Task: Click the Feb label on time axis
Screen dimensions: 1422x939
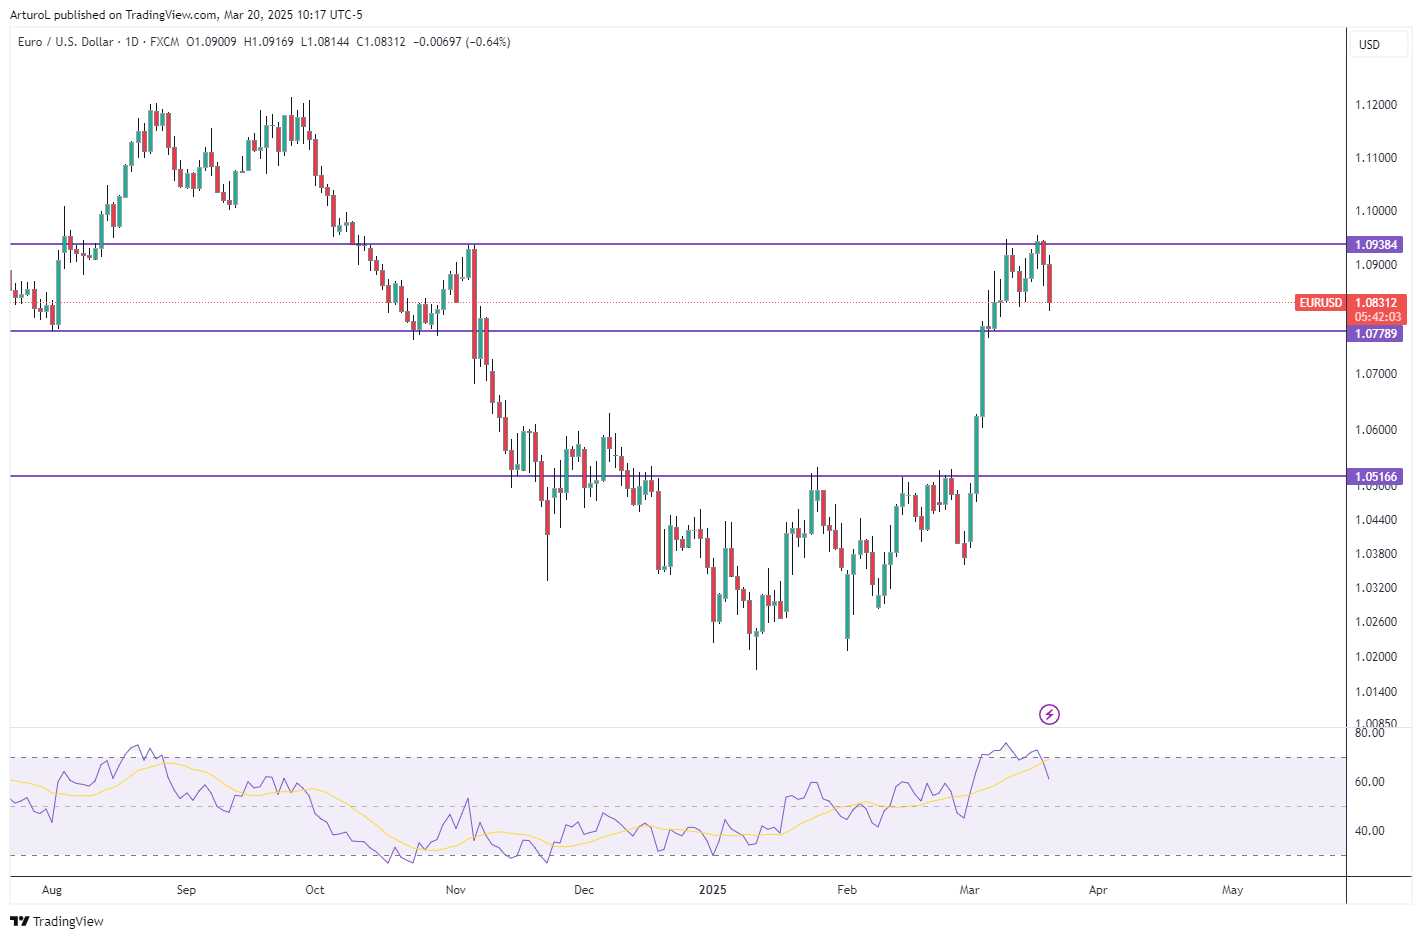Action: 847,890
